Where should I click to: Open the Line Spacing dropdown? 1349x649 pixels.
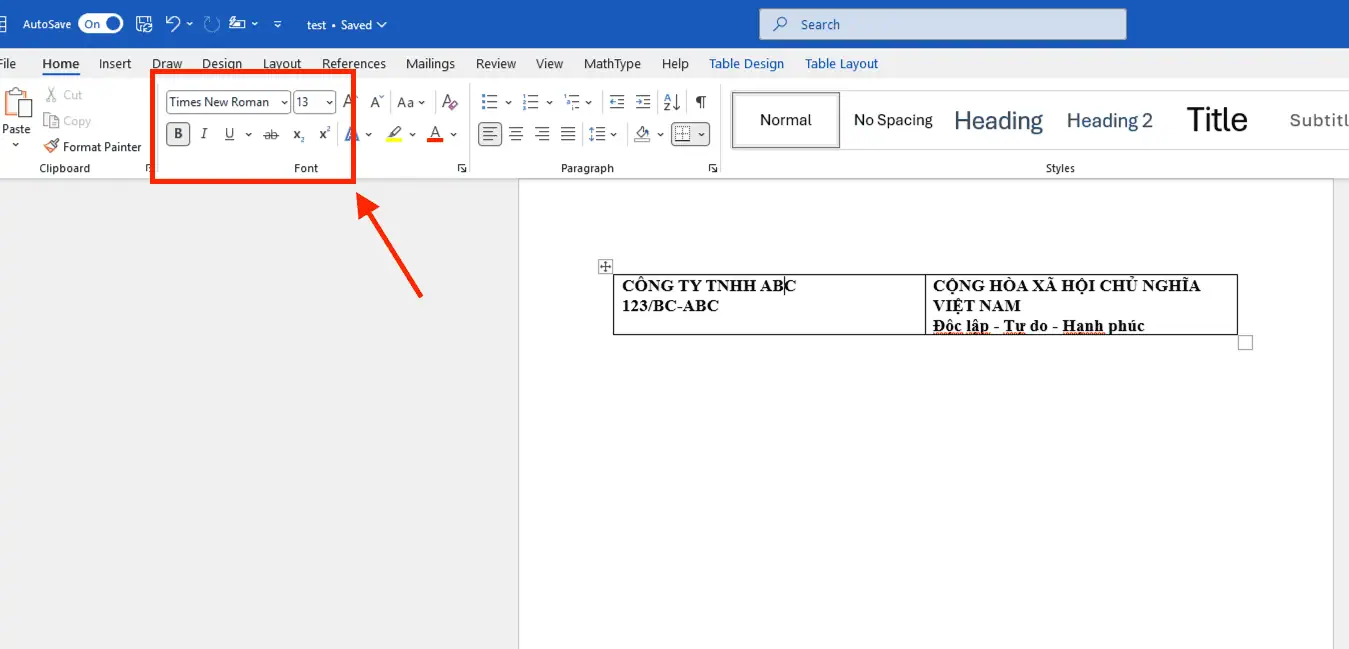[602, 134]
